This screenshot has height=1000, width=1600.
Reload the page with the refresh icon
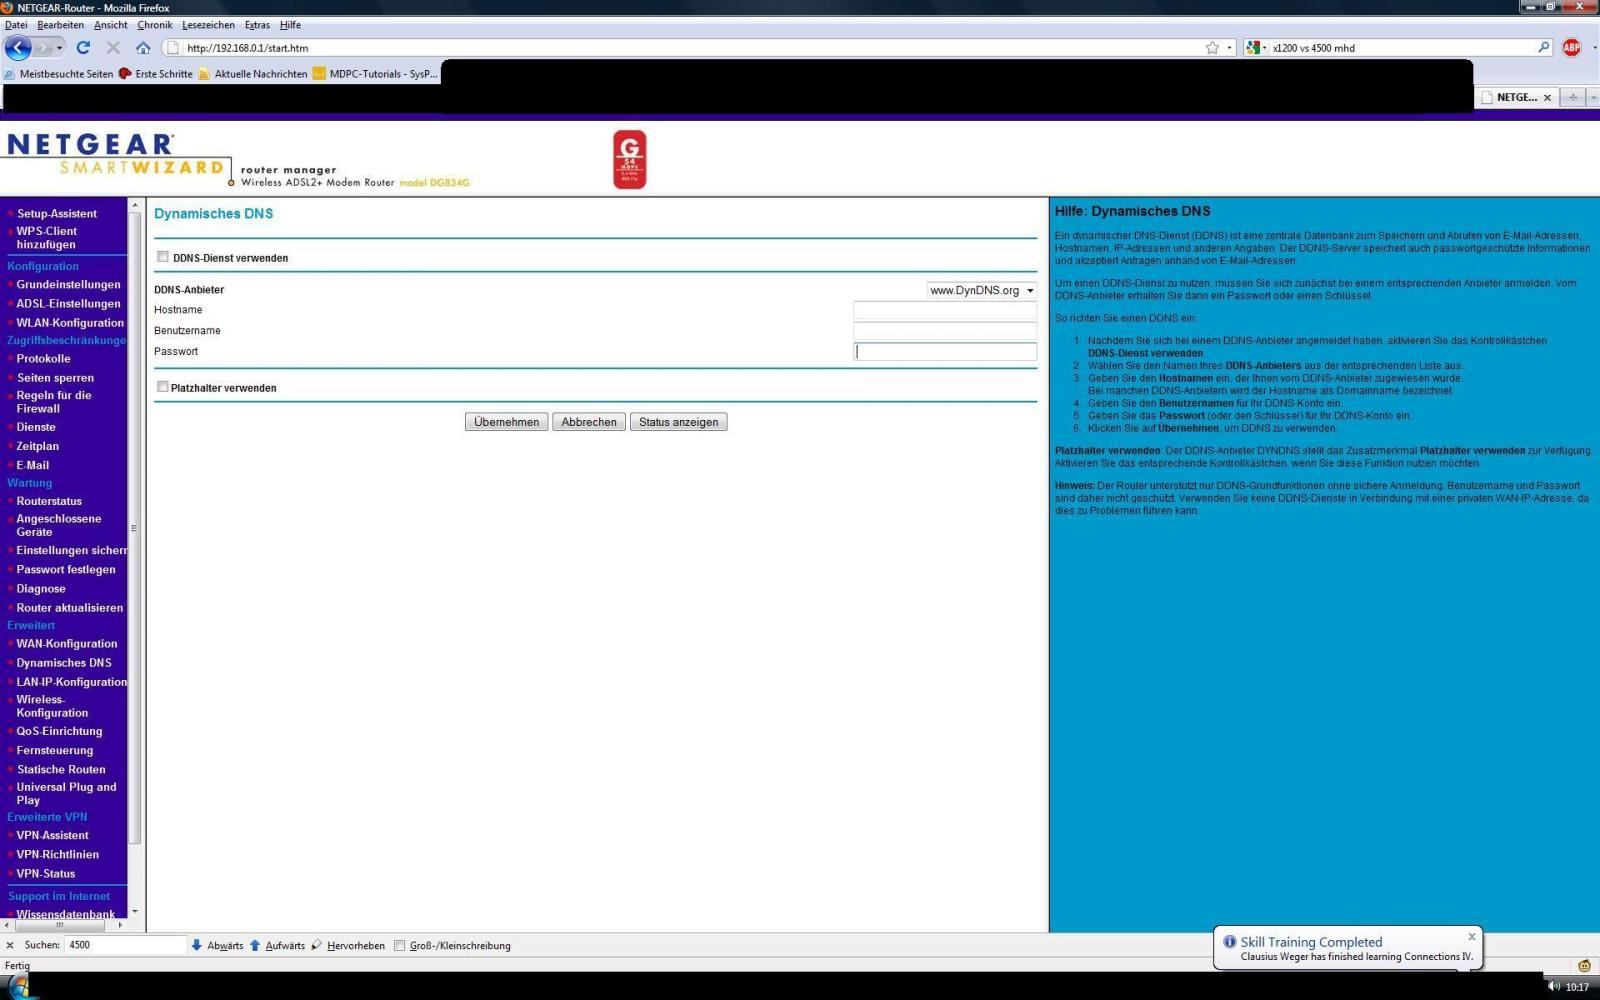[83, 47]
